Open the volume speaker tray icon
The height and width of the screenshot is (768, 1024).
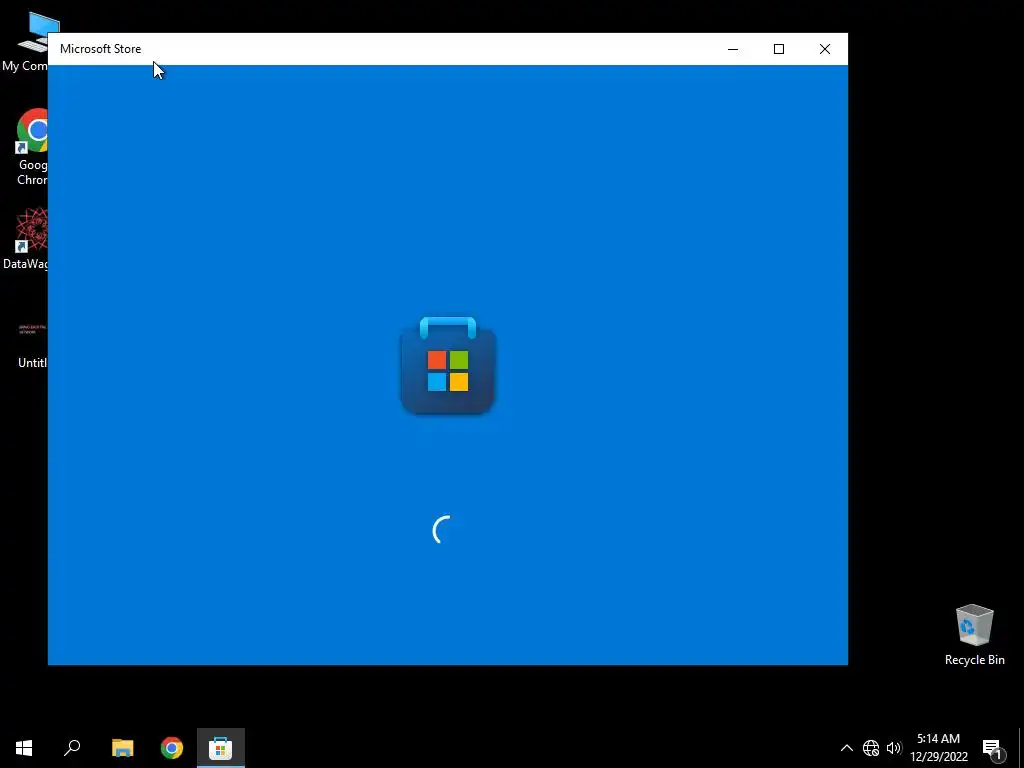point(894,748)
